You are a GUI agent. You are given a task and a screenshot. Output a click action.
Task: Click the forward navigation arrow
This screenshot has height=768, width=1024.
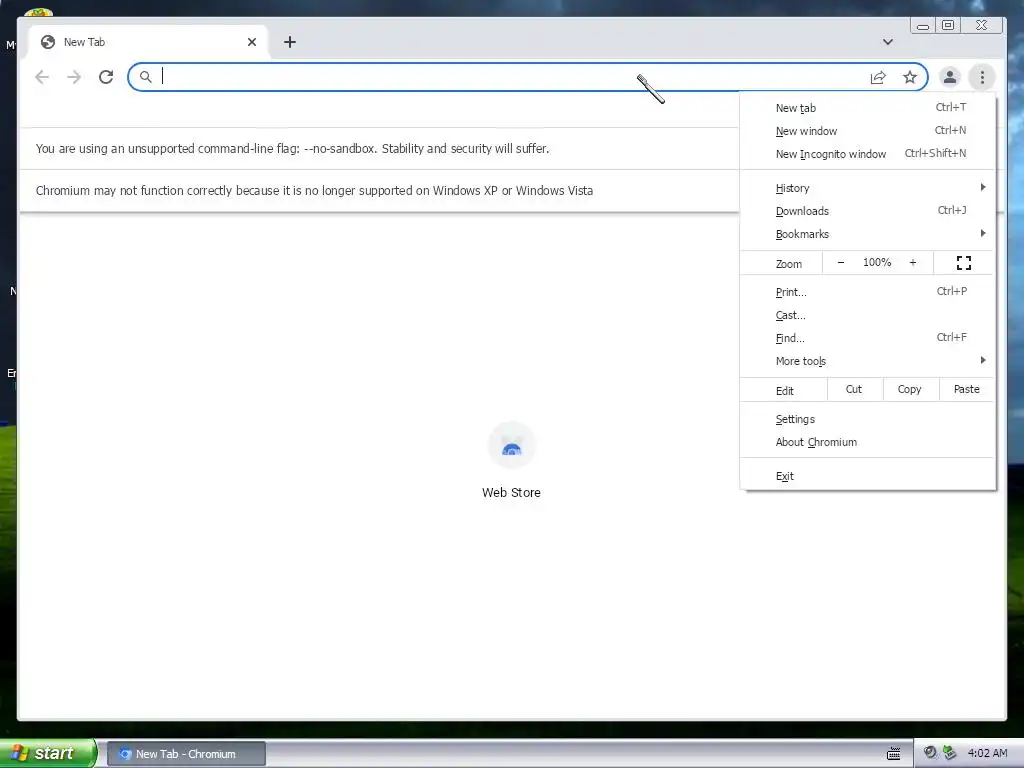click(74, 77)
